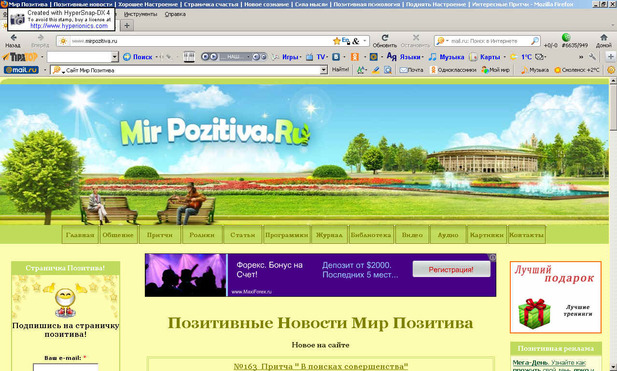Viewport: 617px width, 371px height.
Task: Expand the mail.ru search field dropdown
Action: (323, 70)
